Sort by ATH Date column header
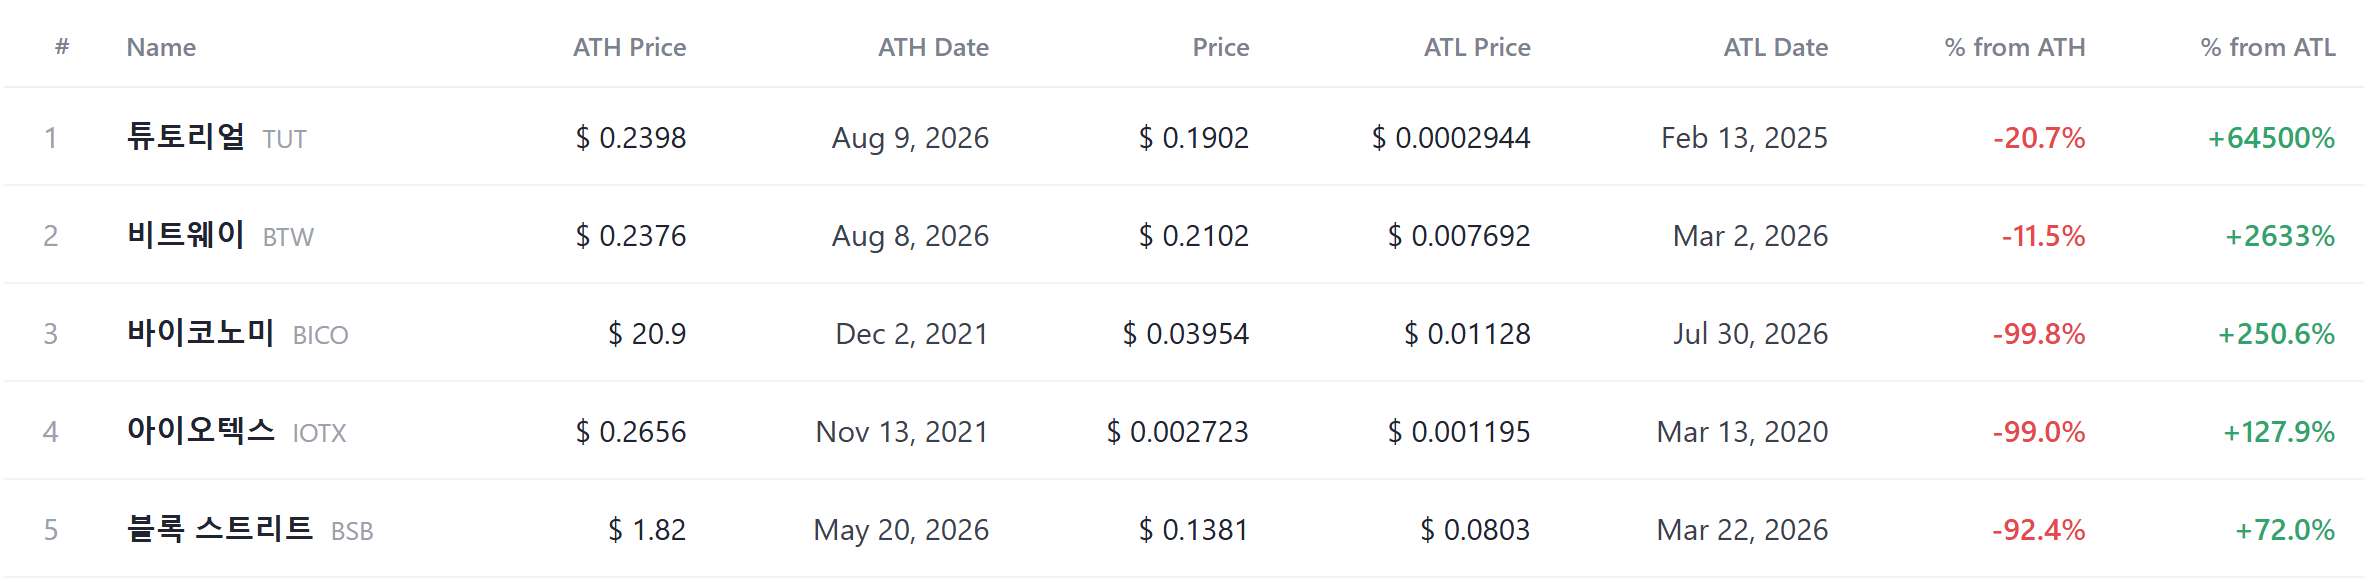 point(933,47)
